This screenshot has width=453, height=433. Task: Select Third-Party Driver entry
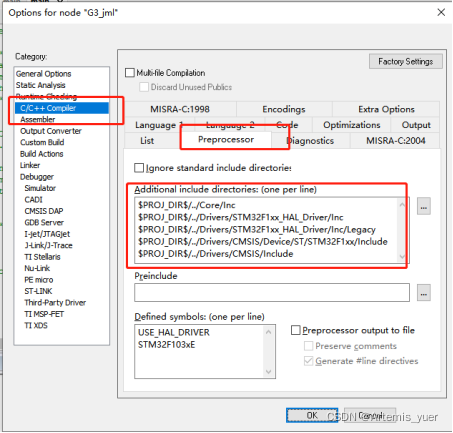55,303
